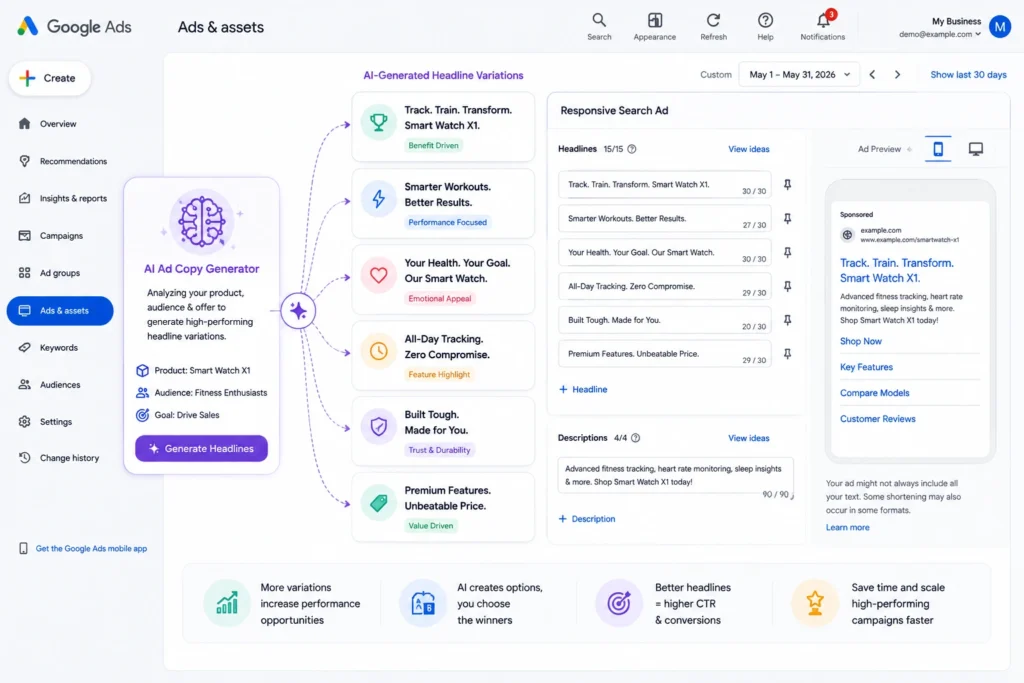1024x683 pixels.
Task: Click the shield icon on Trust & Durability card
Action: click(379, 427)
